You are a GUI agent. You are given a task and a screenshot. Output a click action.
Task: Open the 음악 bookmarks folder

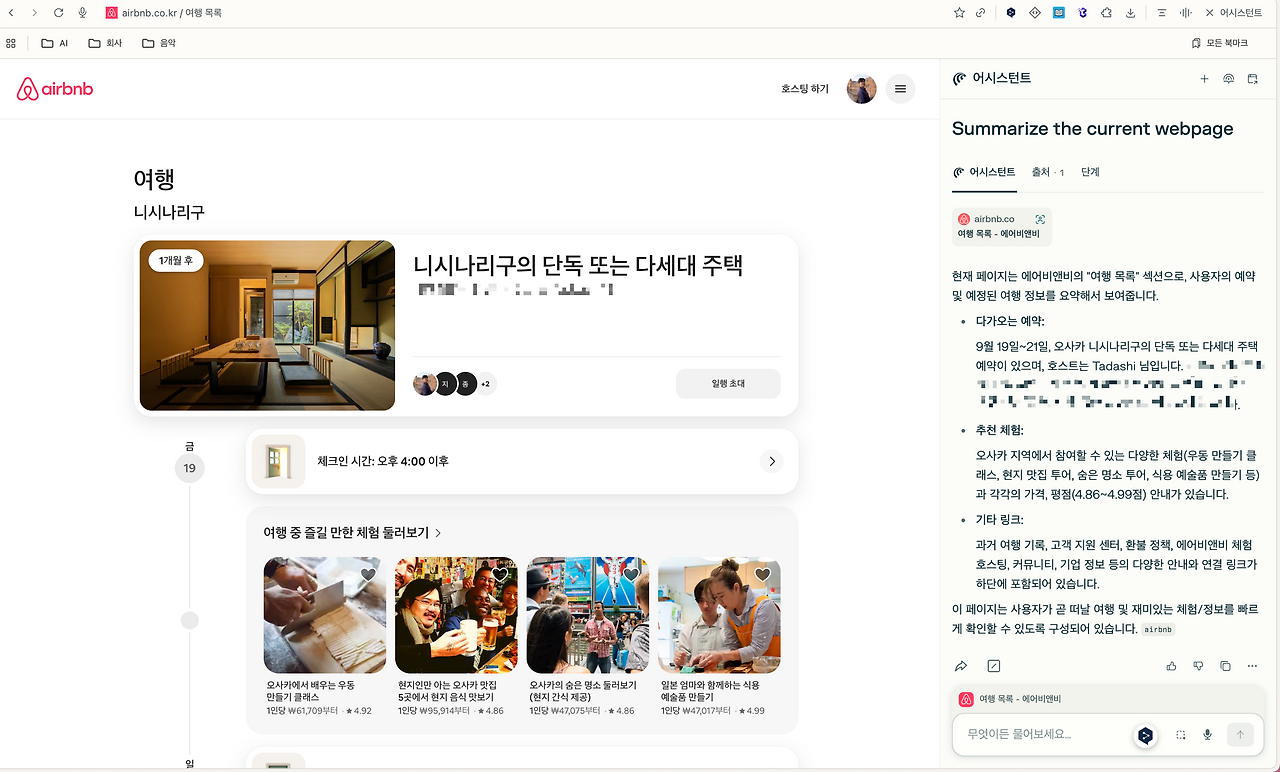tap(159, 43)
